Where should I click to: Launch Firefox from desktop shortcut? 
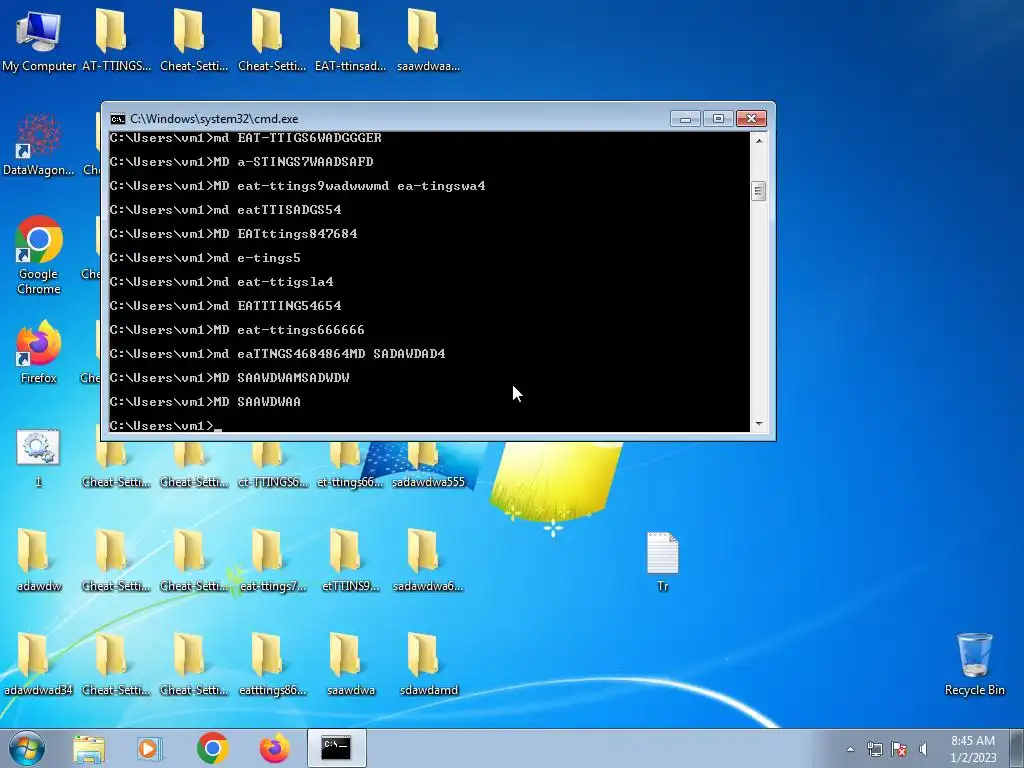39,353
